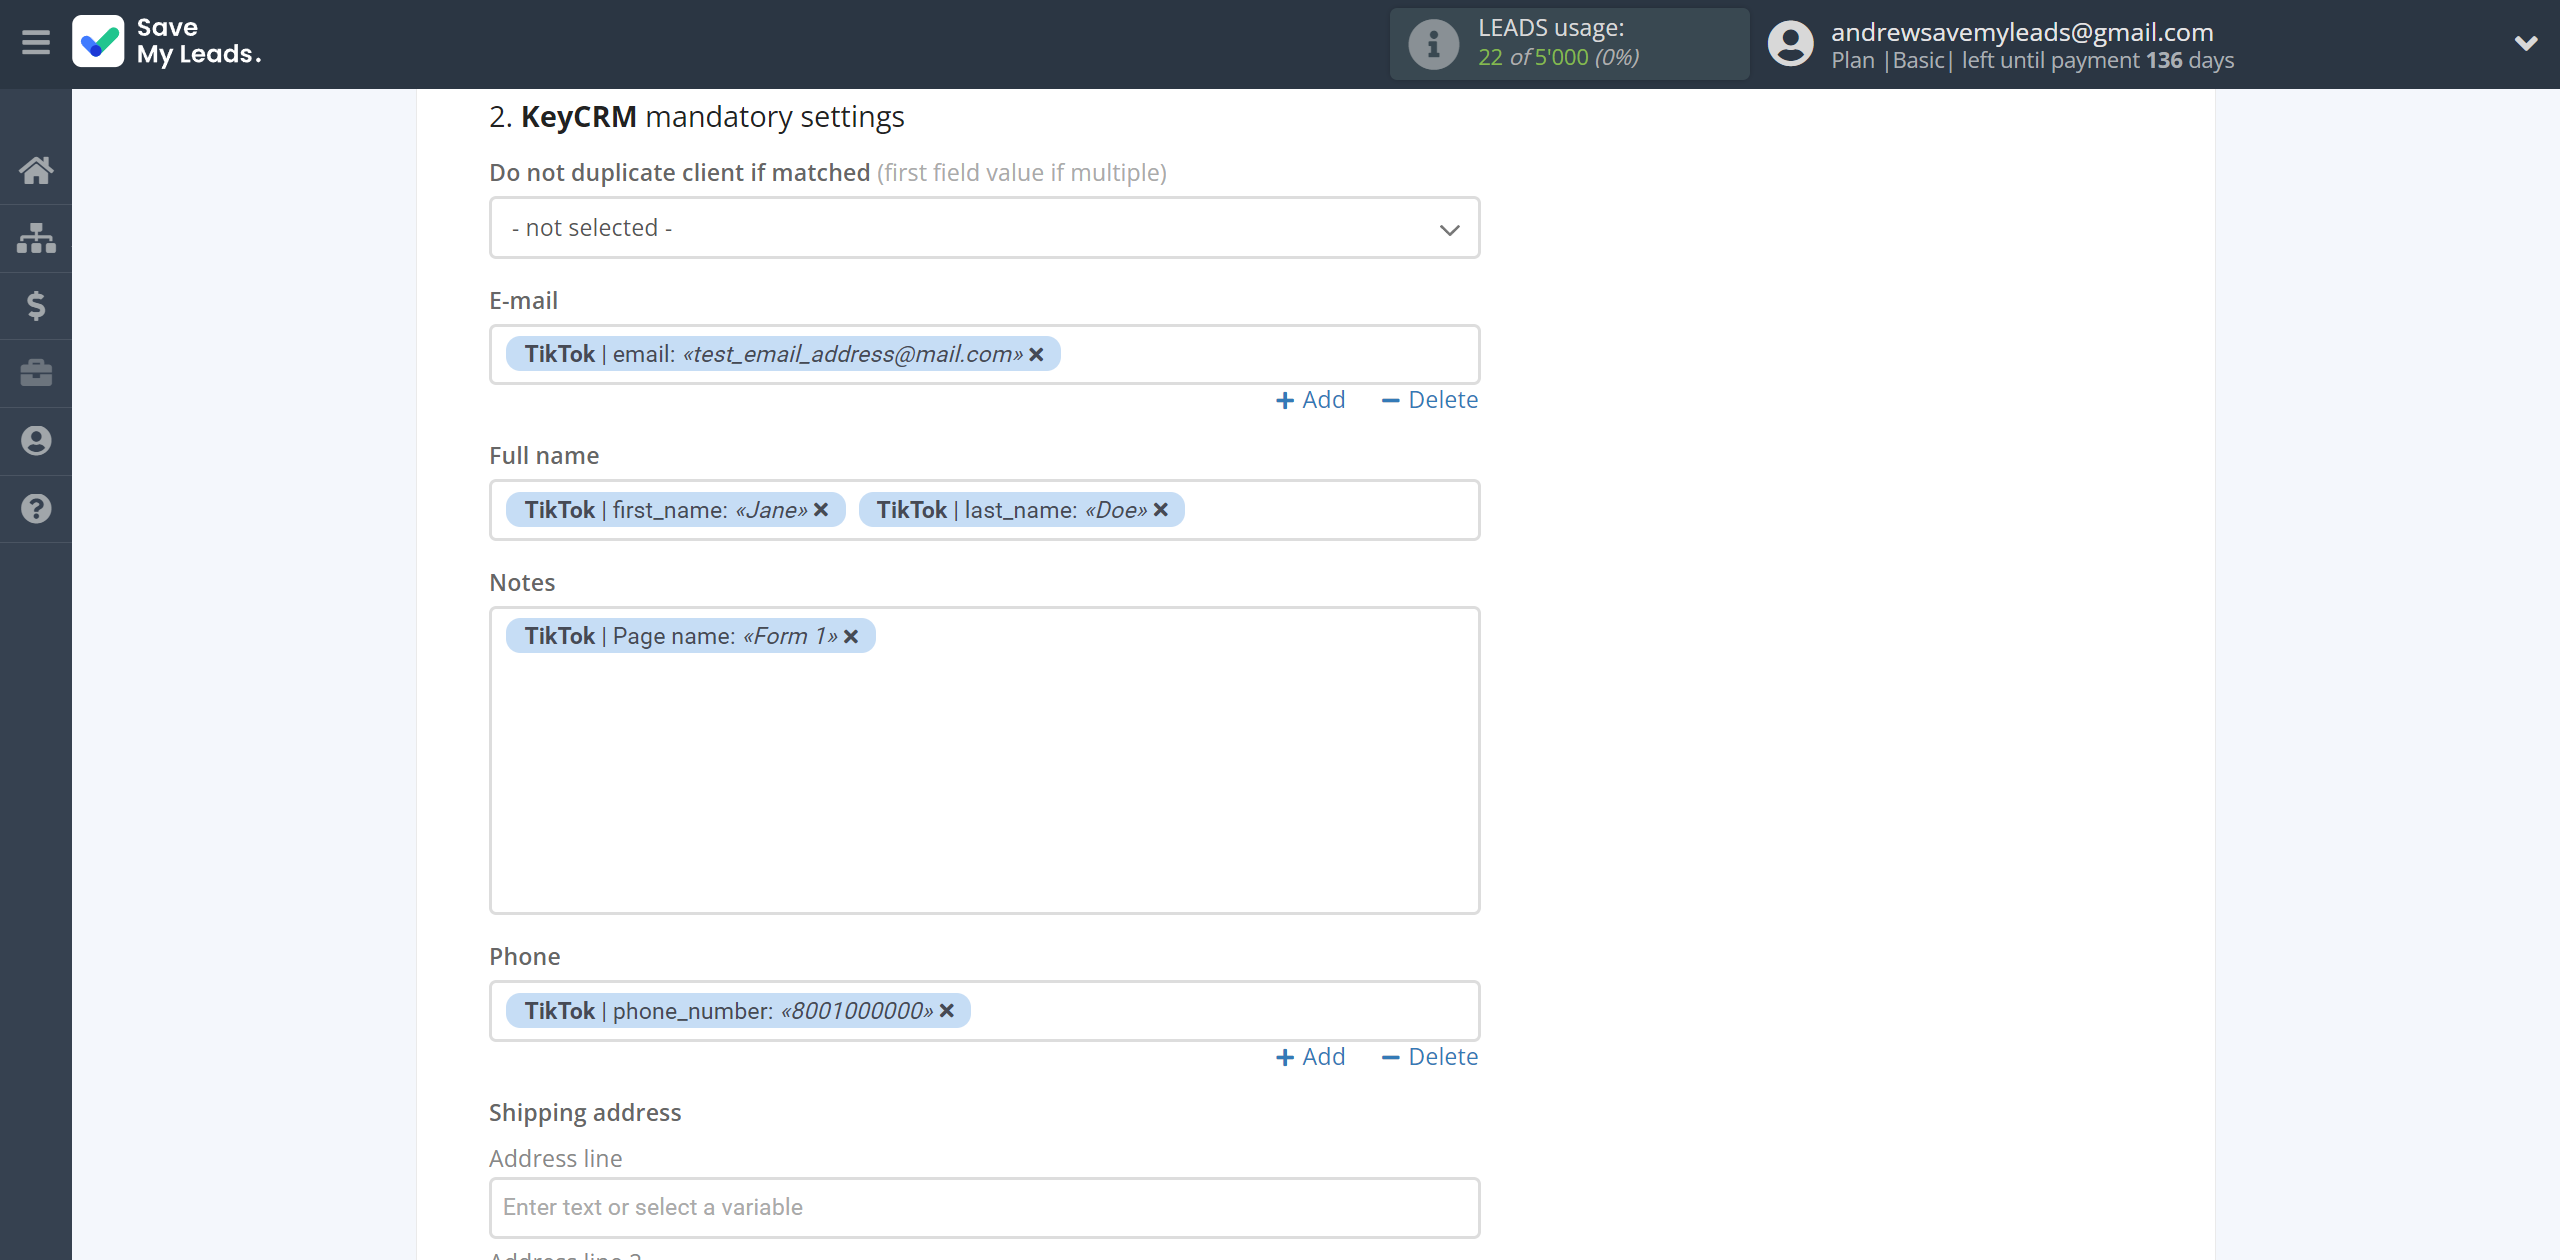Image resolution: width=2560 pixels, height=1260 pixels.
Task: Remove the TikTok phone_number tag
Action: click(x=947, y=1011)
